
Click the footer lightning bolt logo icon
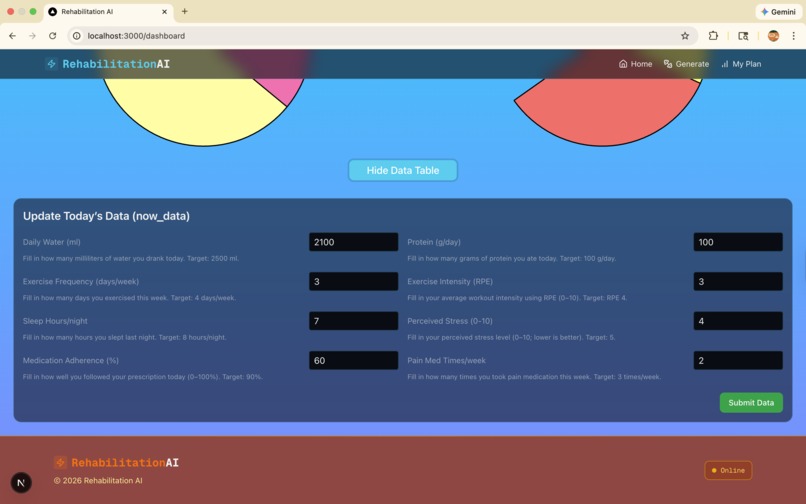(x=60, y=462)
